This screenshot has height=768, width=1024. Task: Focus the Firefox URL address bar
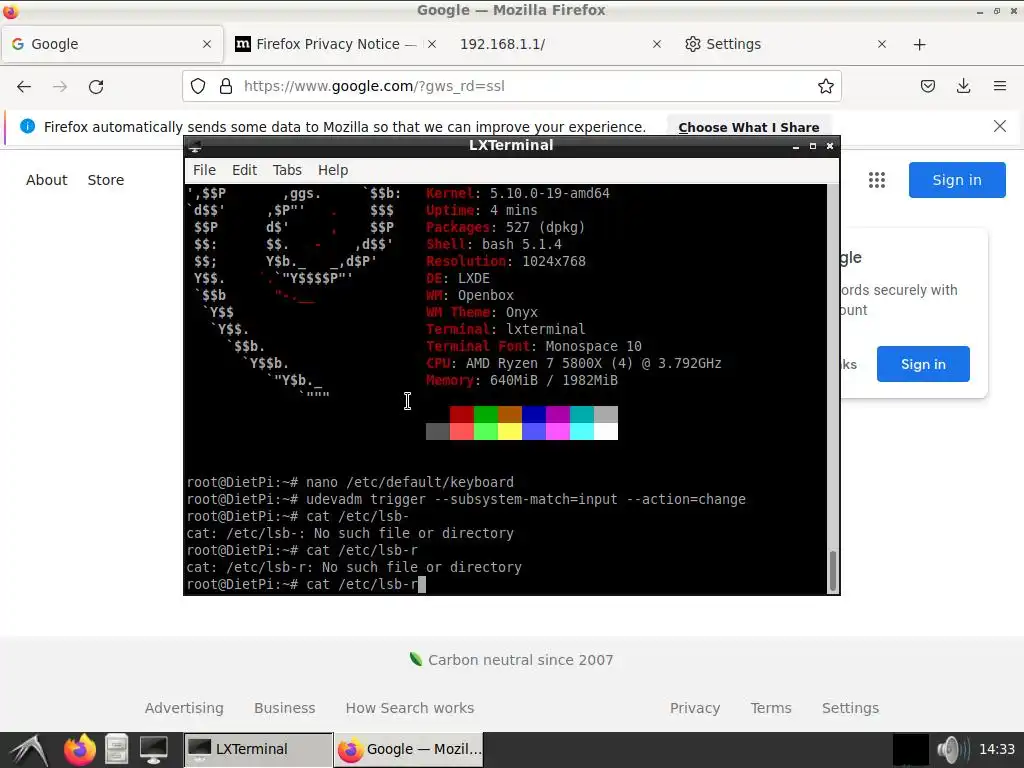click(x=511, y=86)
